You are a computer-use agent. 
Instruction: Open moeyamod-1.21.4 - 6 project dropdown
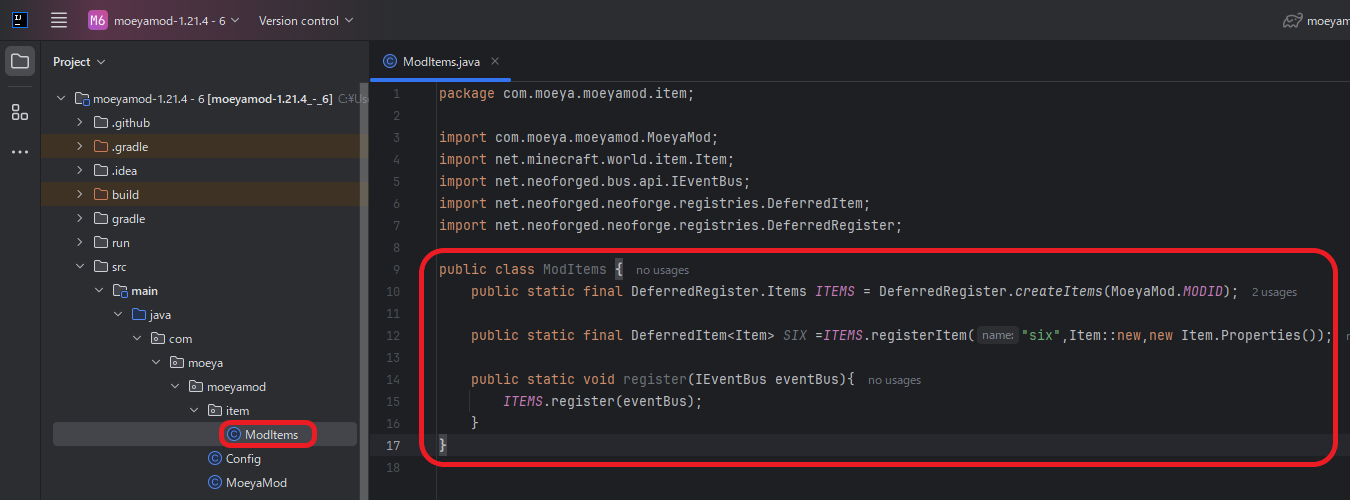(176, 20)
